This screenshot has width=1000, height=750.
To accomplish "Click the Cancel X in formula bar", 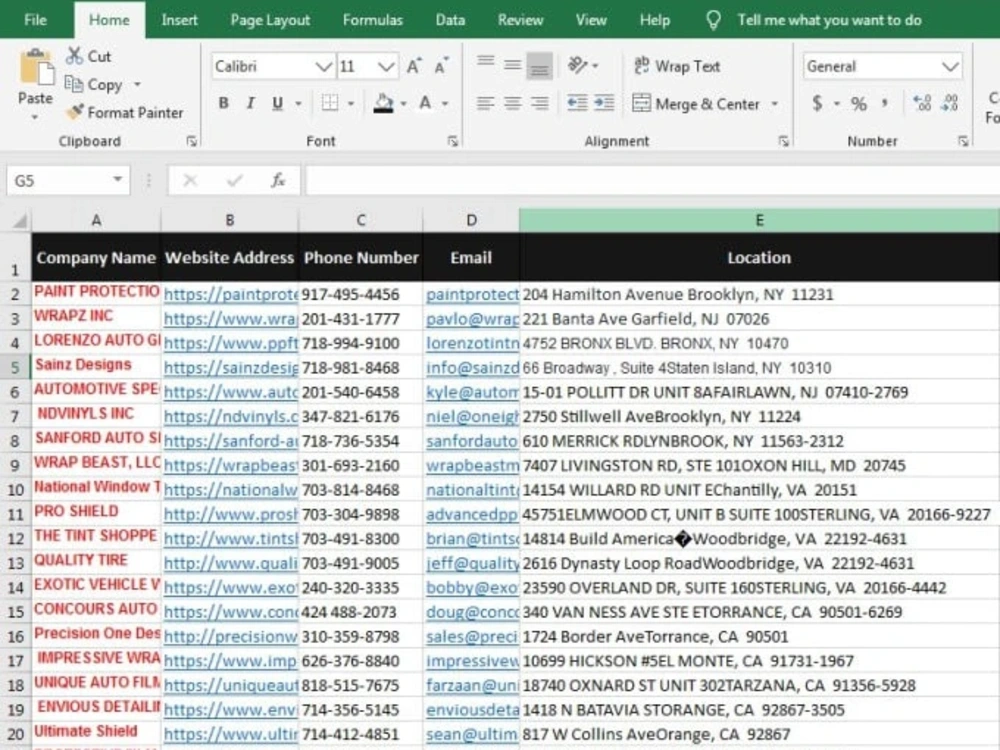I will [190, 180].
